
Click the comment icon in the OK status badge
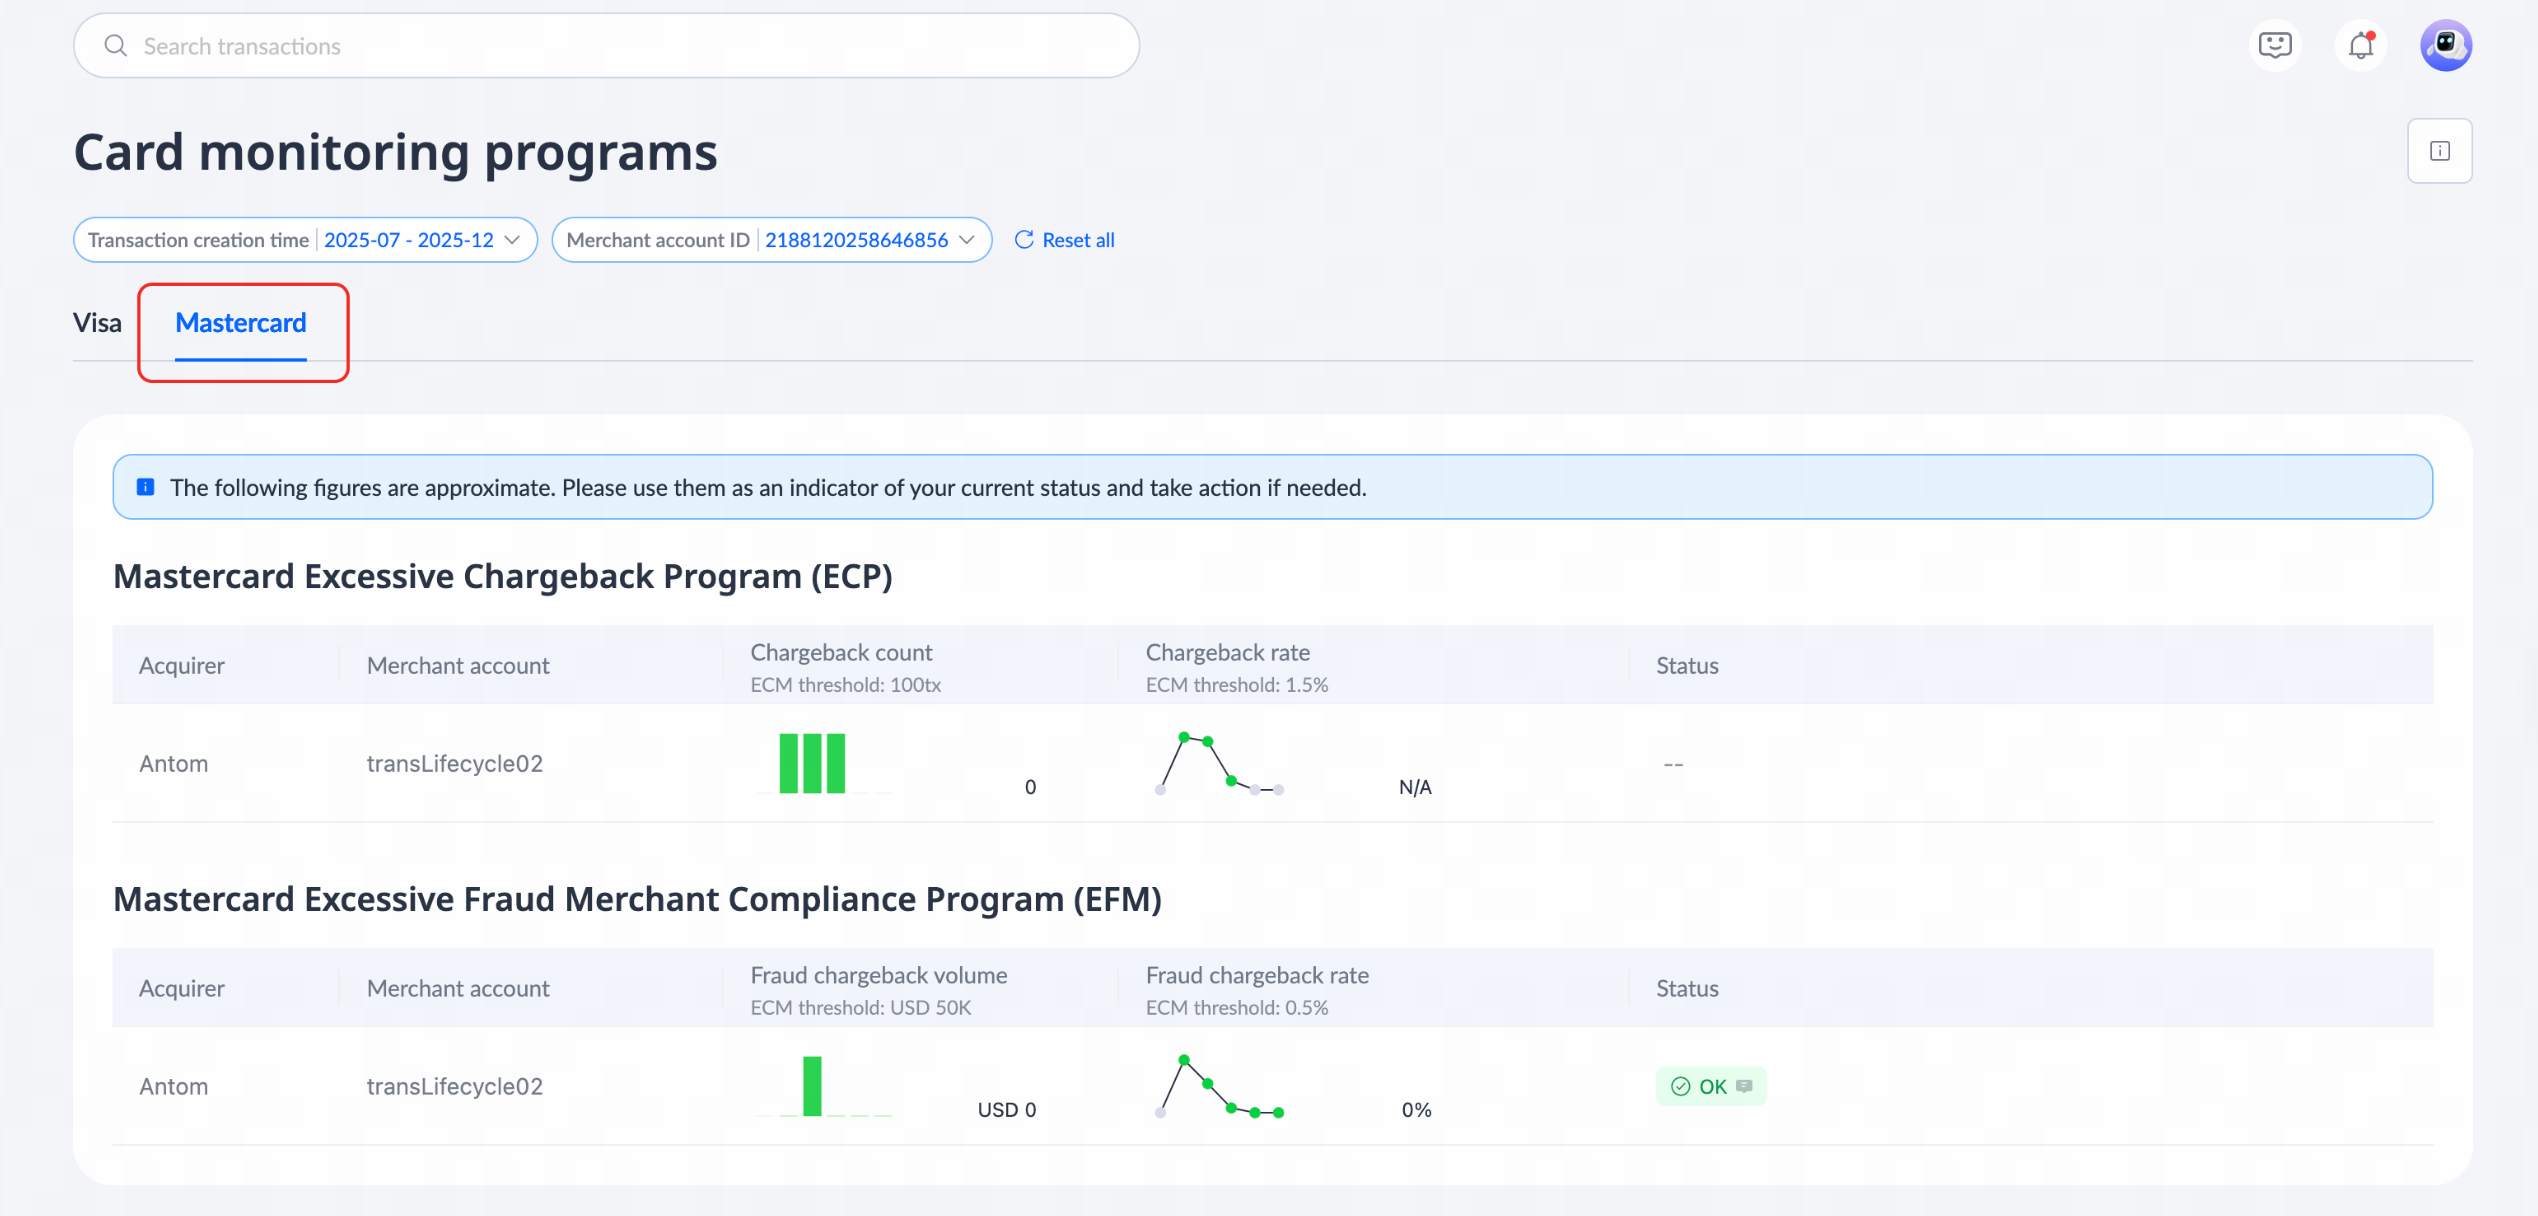point(1744,1086)
